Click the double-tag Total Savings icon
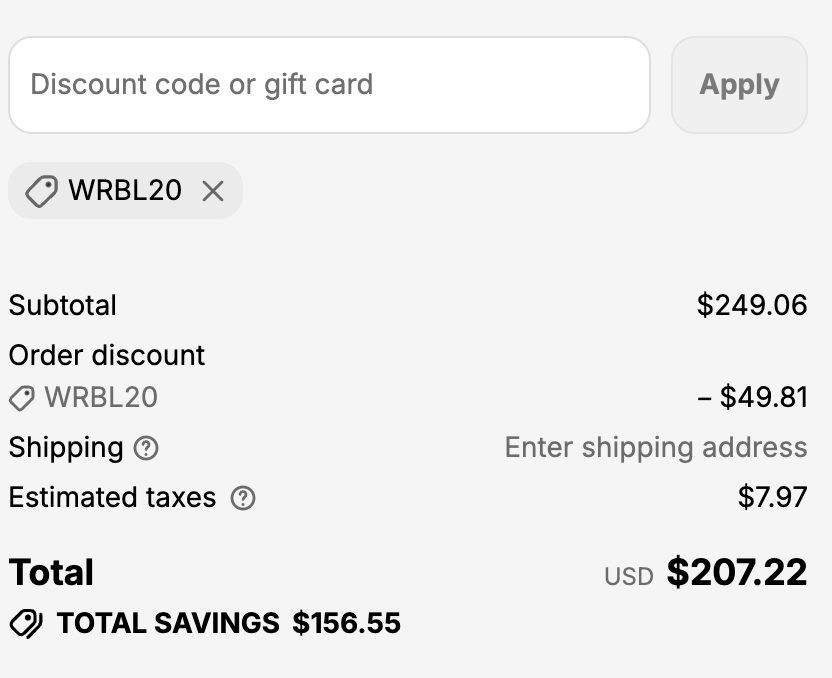This screenshot has width=832, height=678. (x=26, y=624)
